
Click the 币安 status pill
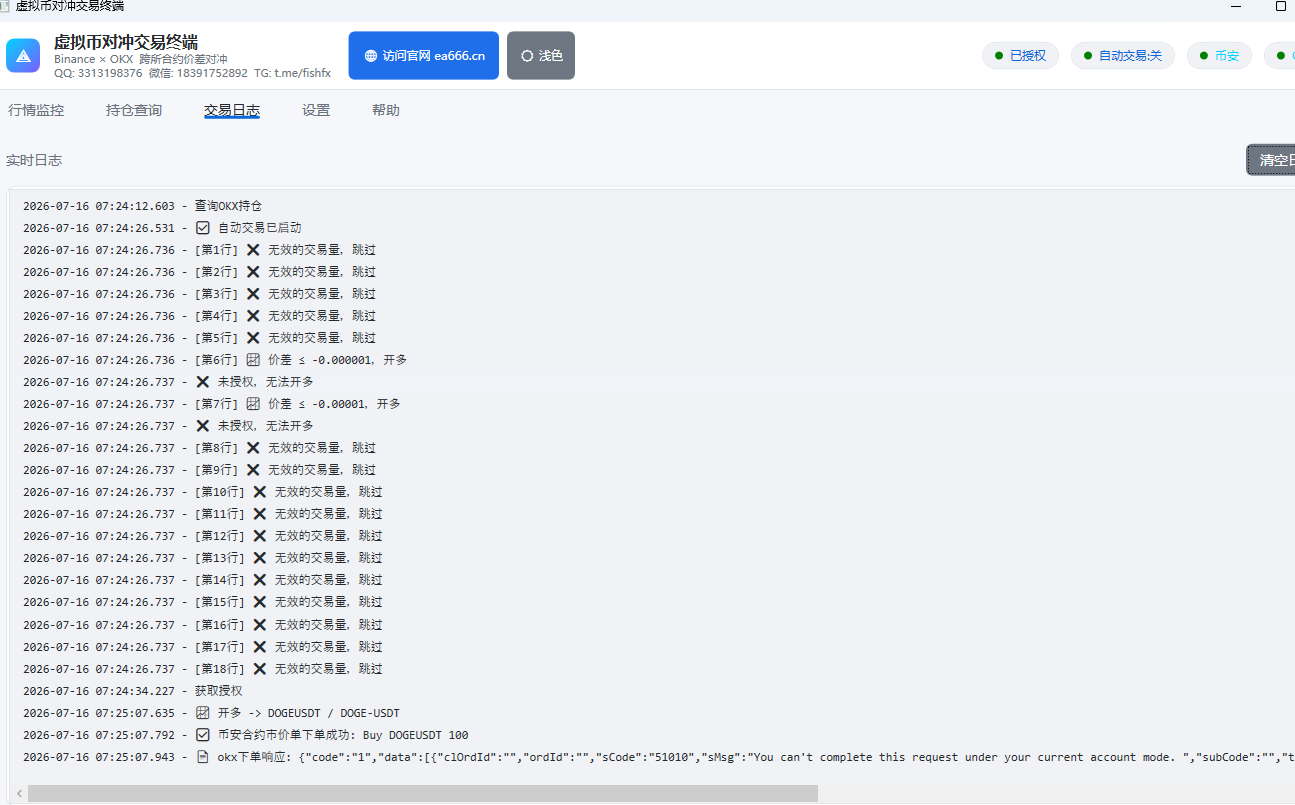coord(1219,55)
